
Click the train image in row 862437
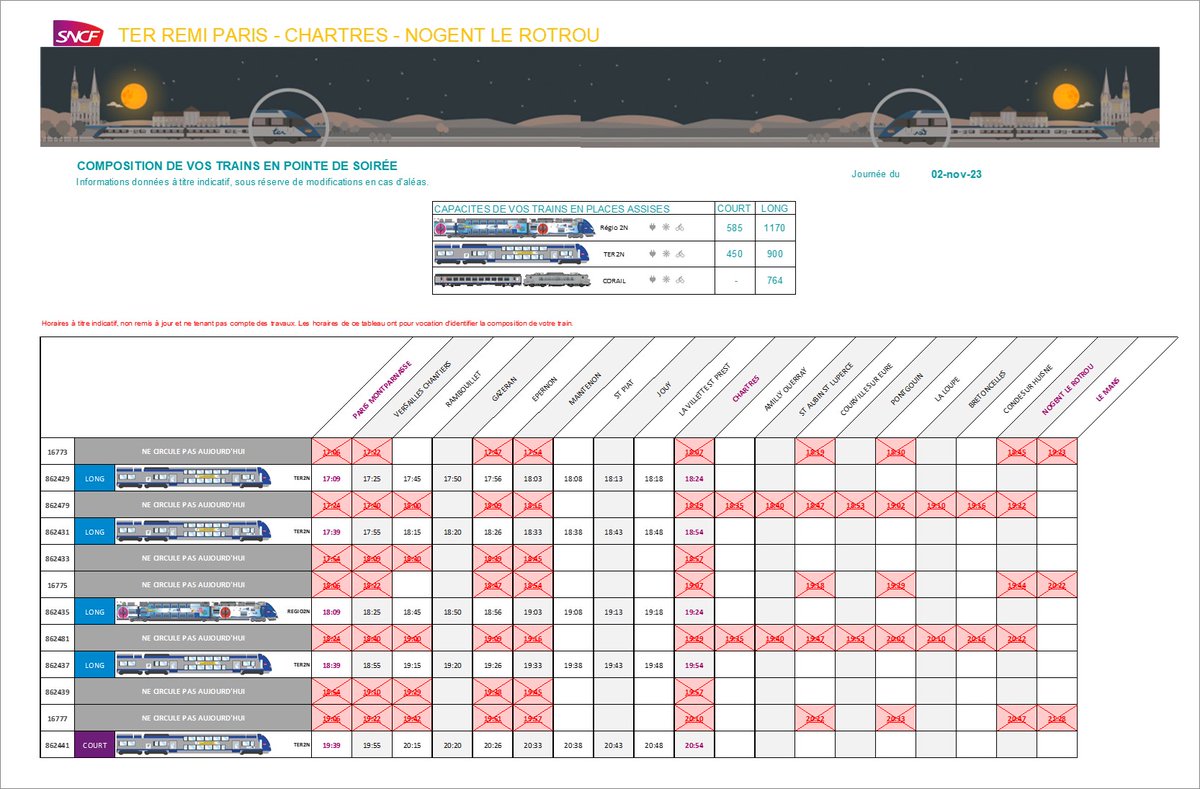click(195, 665)
